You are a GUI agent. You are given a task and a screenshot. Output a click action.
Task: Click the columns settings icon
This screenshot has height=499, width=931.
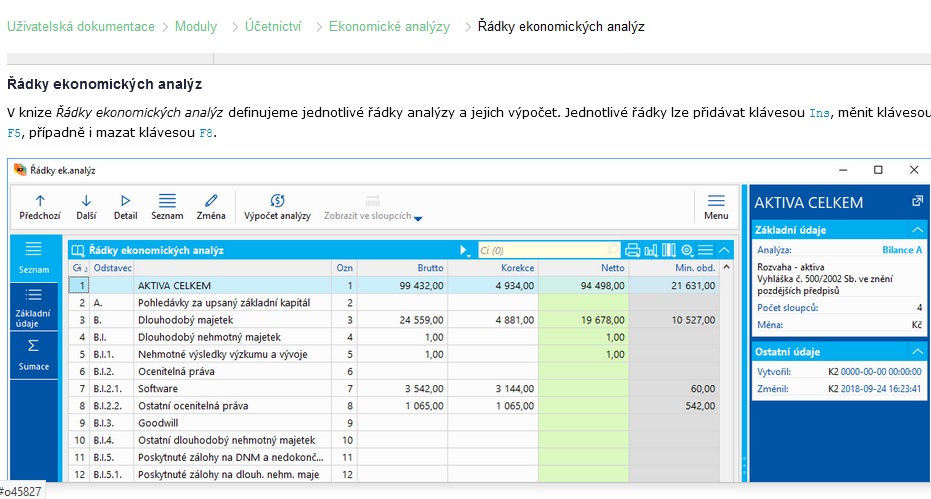click(669, 251)
